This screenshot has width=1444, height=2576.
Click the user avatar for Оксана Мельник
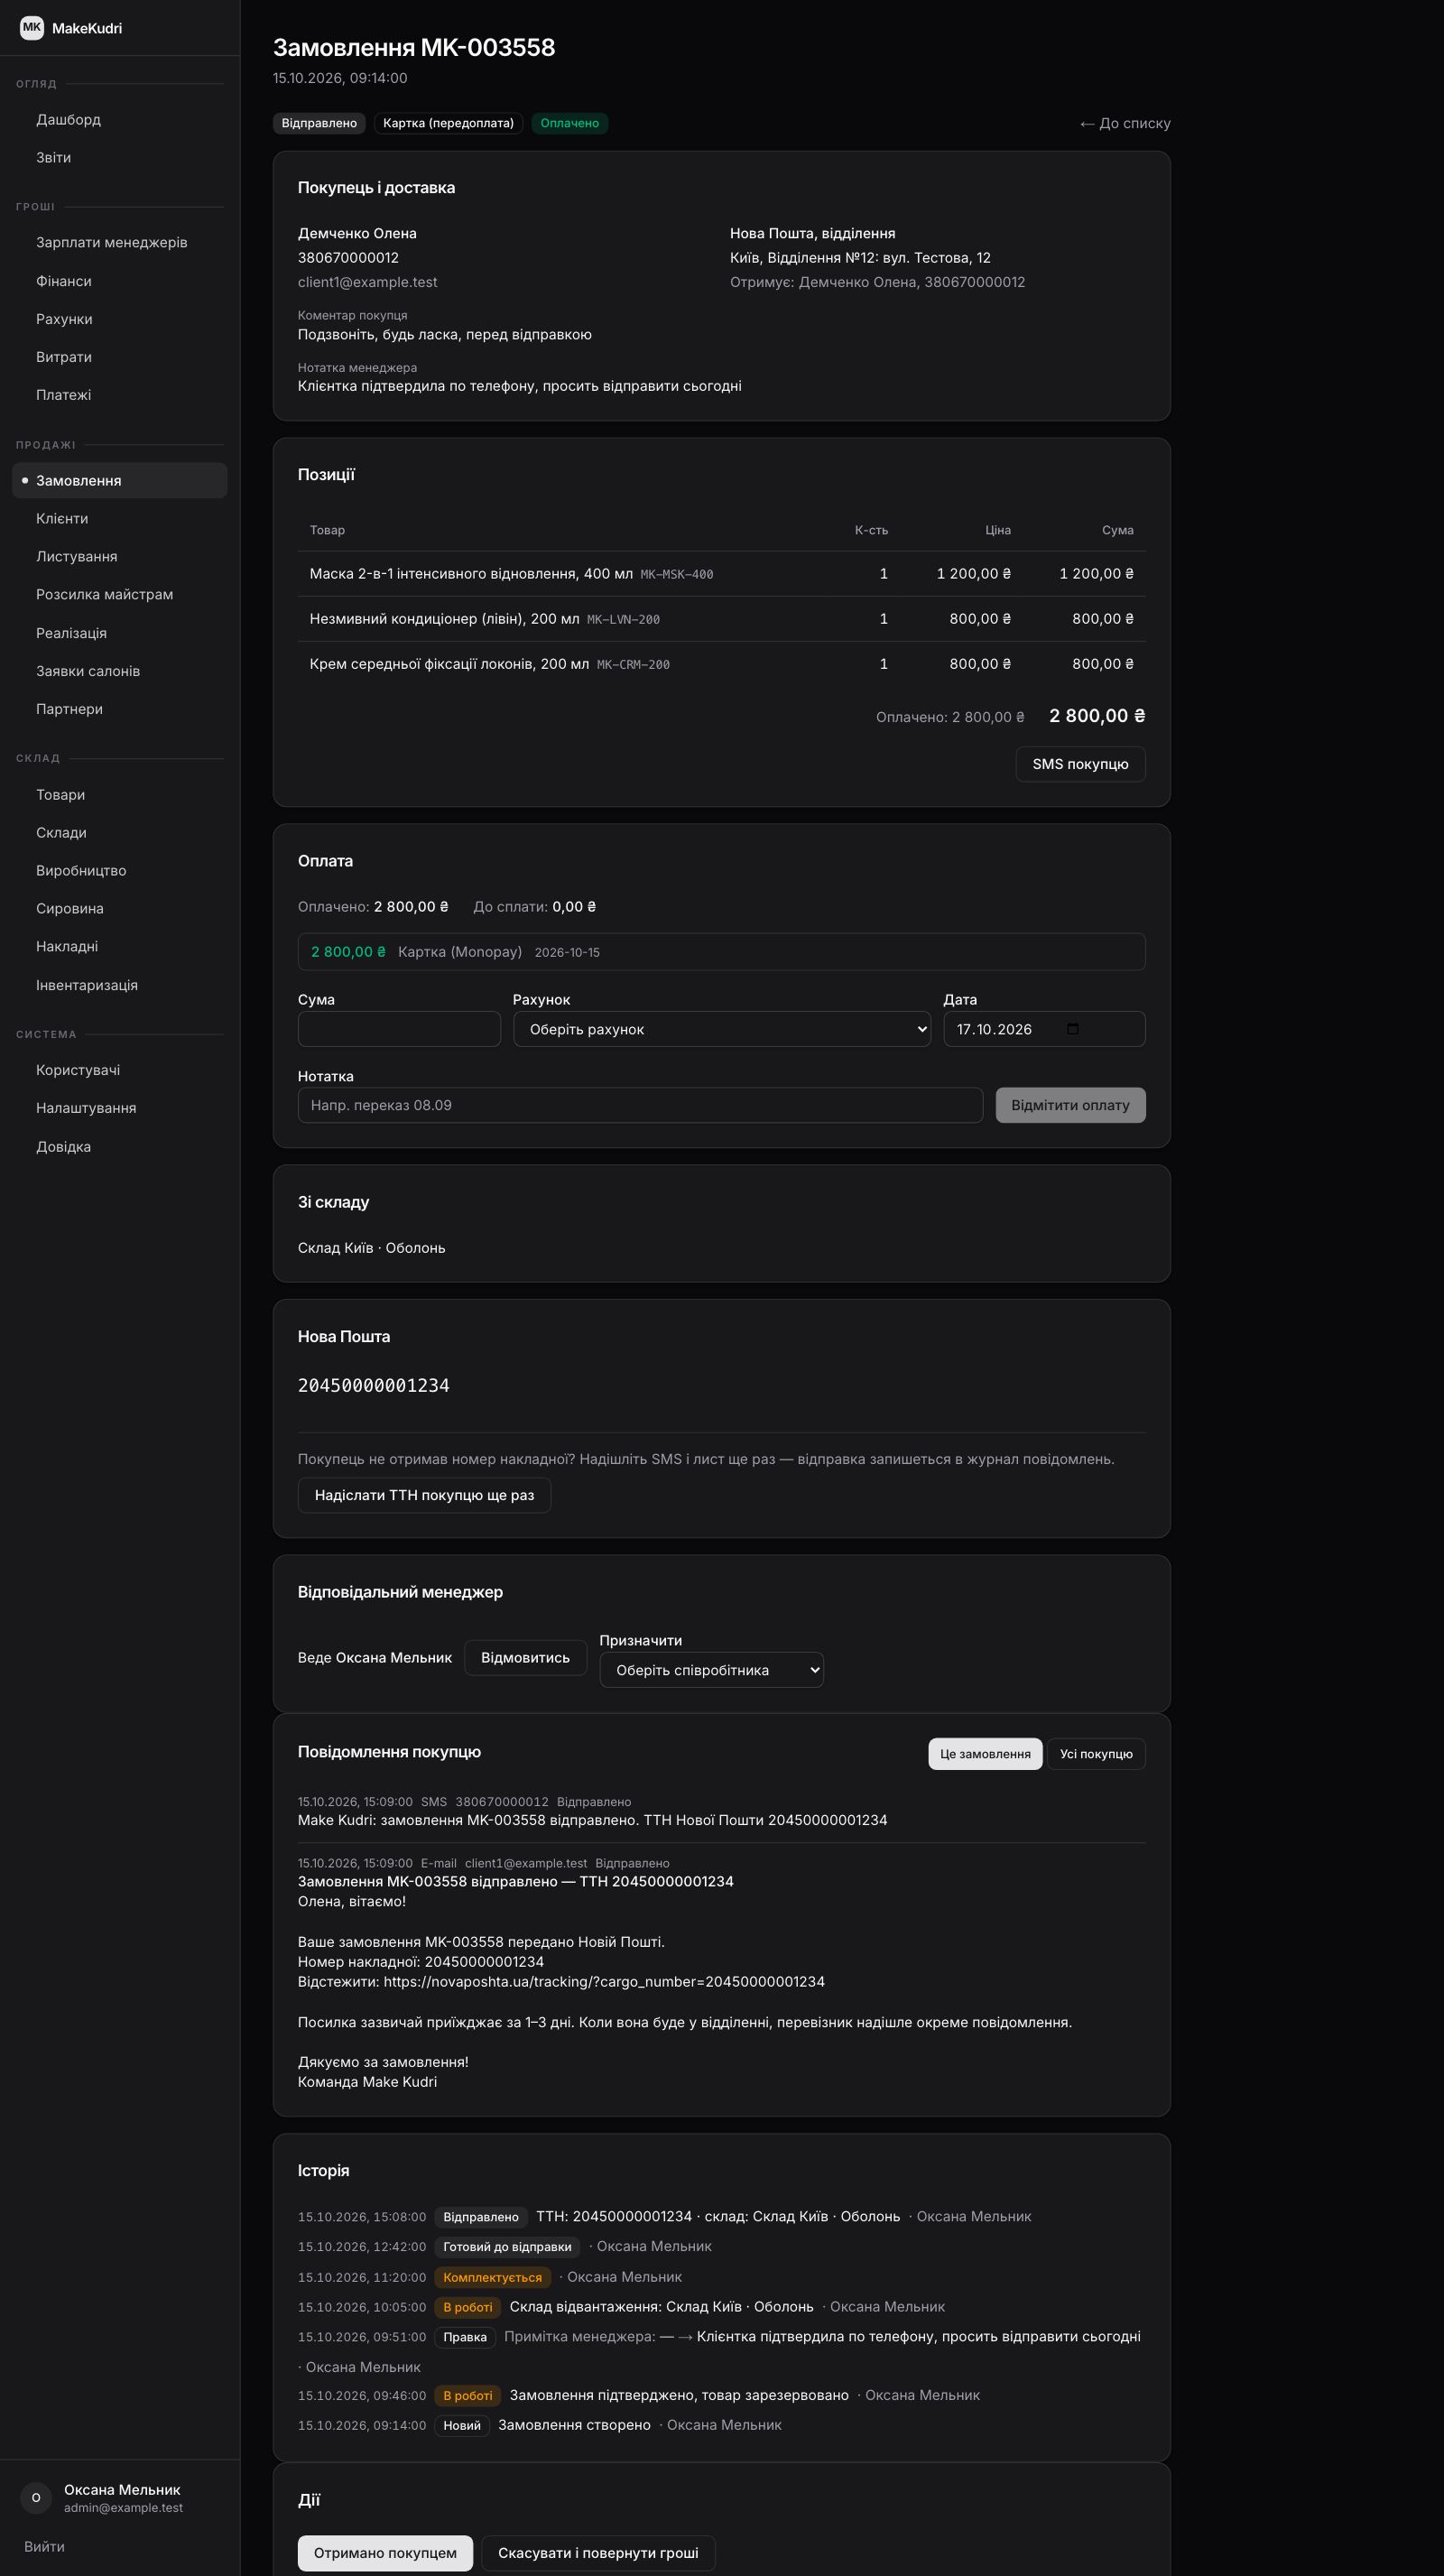point(36,2497)
